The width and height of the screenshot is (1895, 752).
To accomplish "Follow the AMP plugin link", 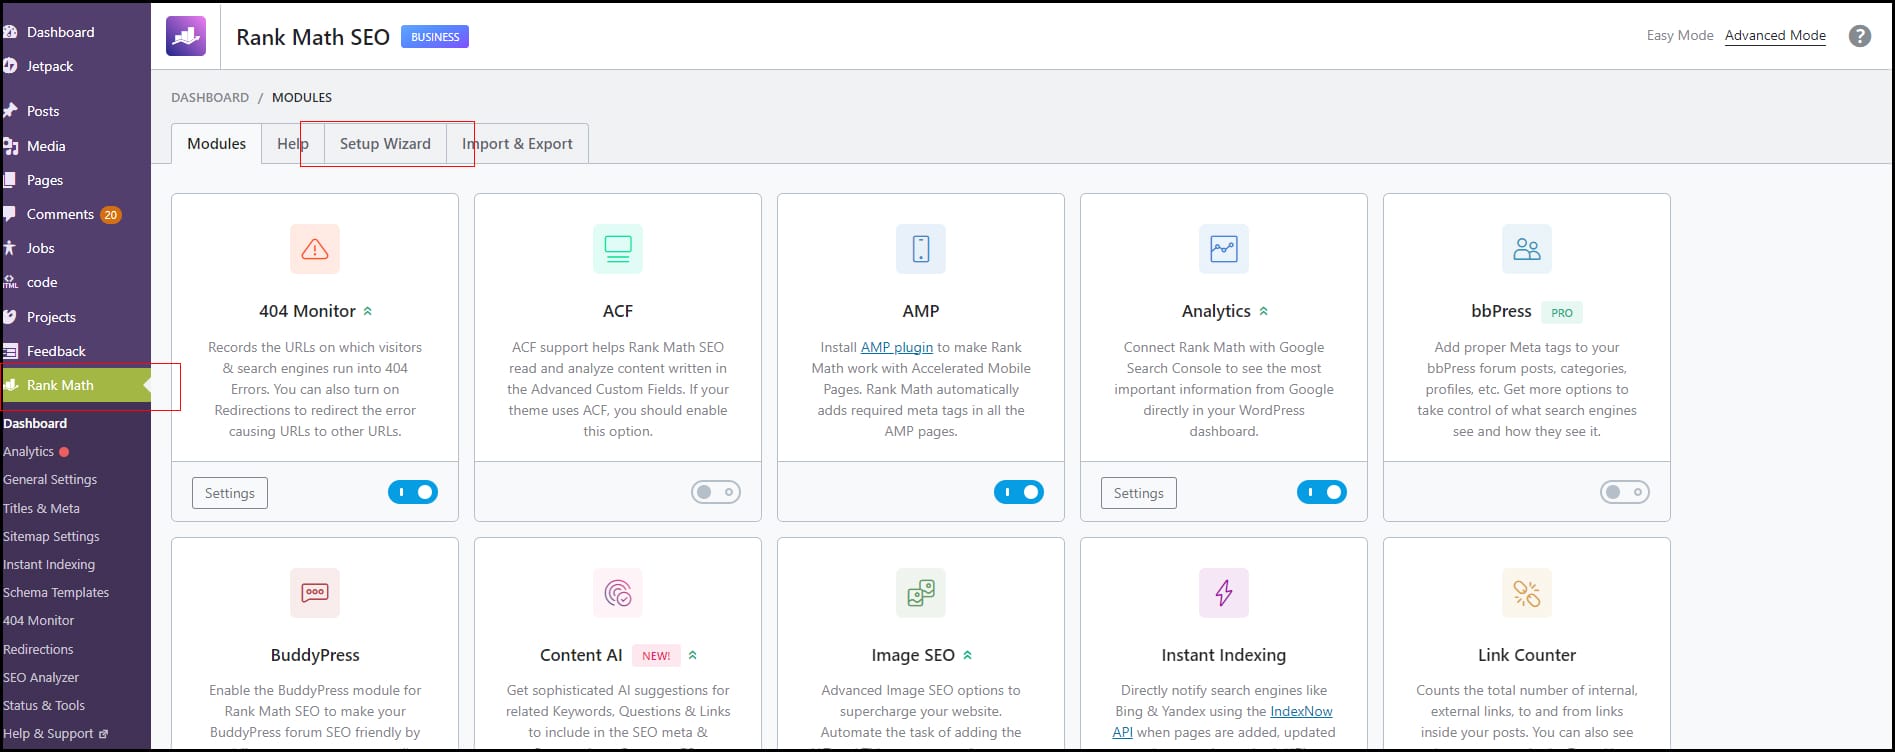I will [896, 347].
